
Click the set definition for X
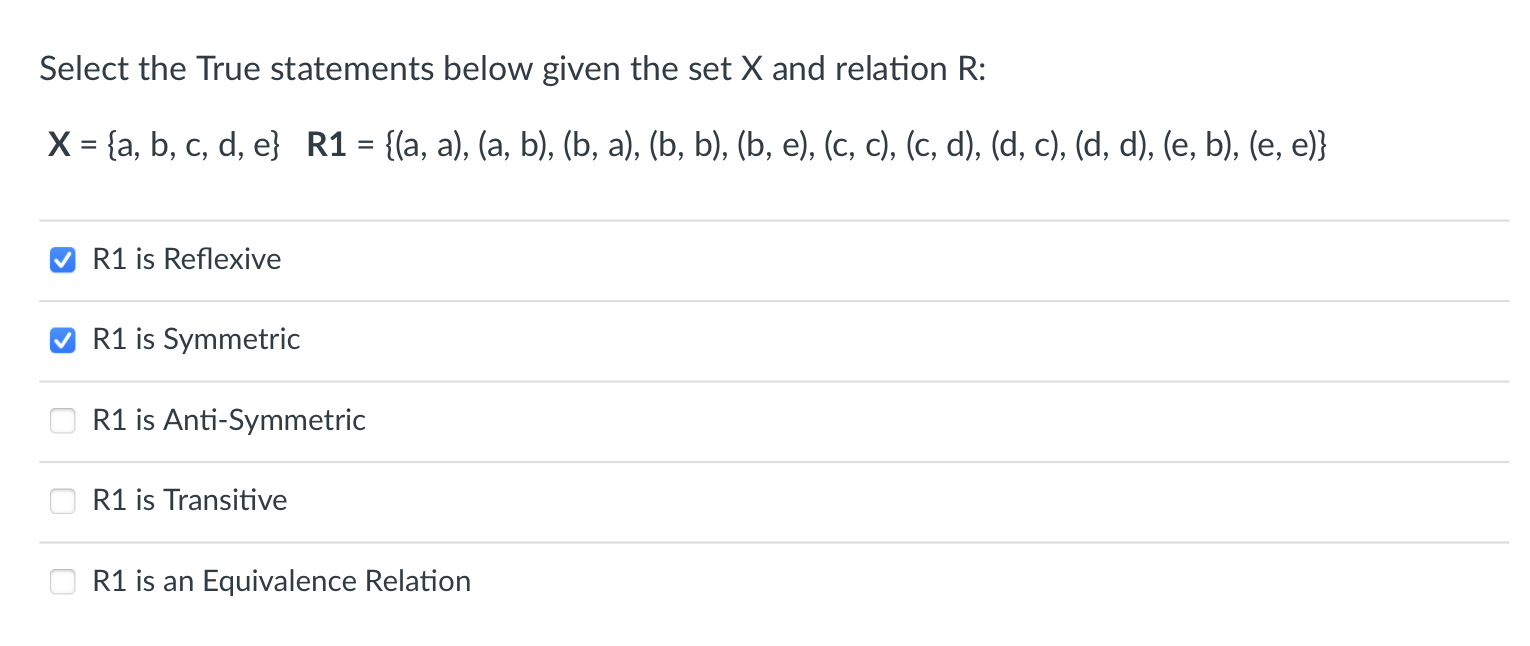click(x=163, y=144)
